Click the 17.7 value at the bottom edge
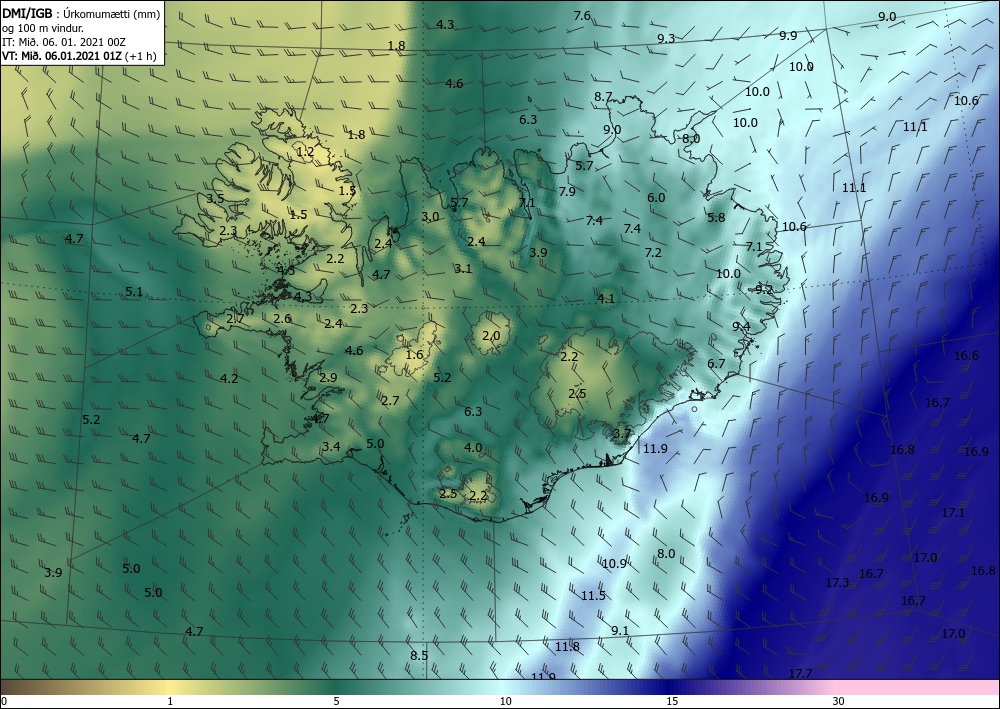The image size is (1000, 709). pyautogui.click(x=800, y=674)
